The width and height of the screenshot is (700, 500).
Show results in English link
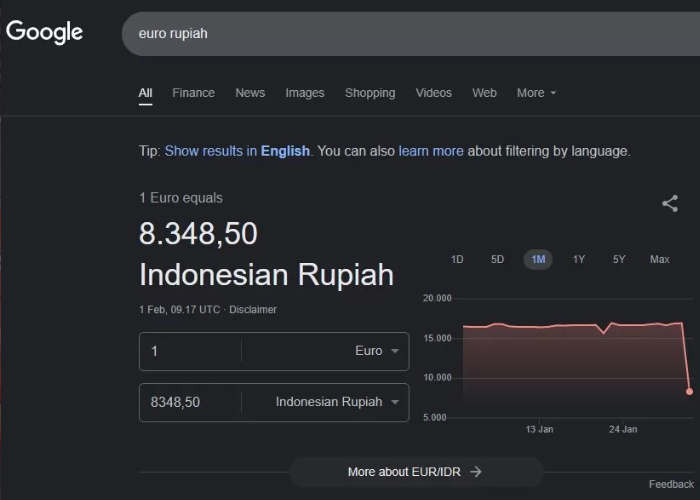point(237,151)
